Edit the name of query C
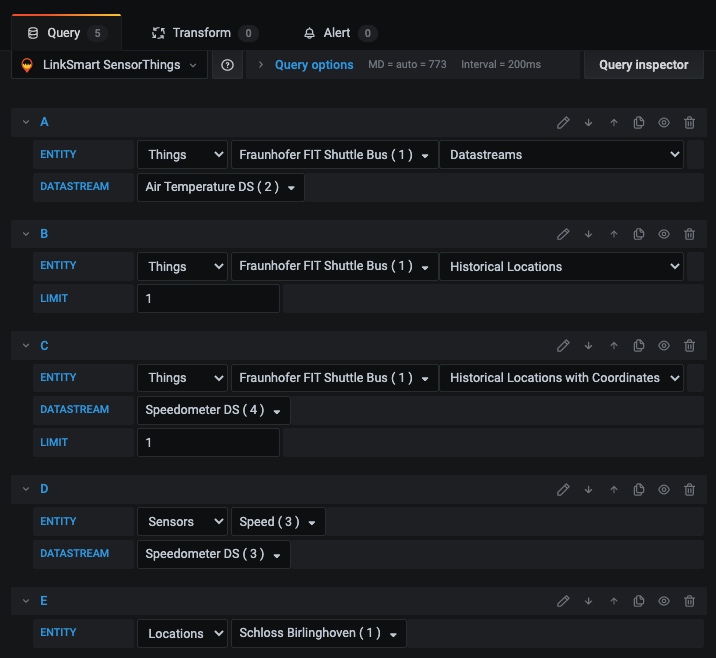This screenshot has height=658, width=716. pyautogui.click(x=563, y=346)
